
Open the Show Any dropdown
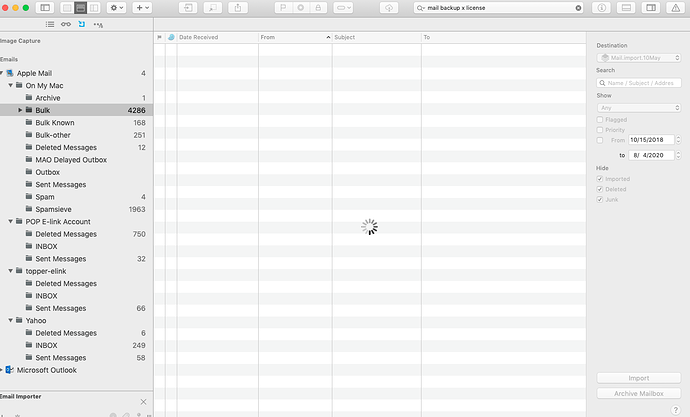point(639,108)
